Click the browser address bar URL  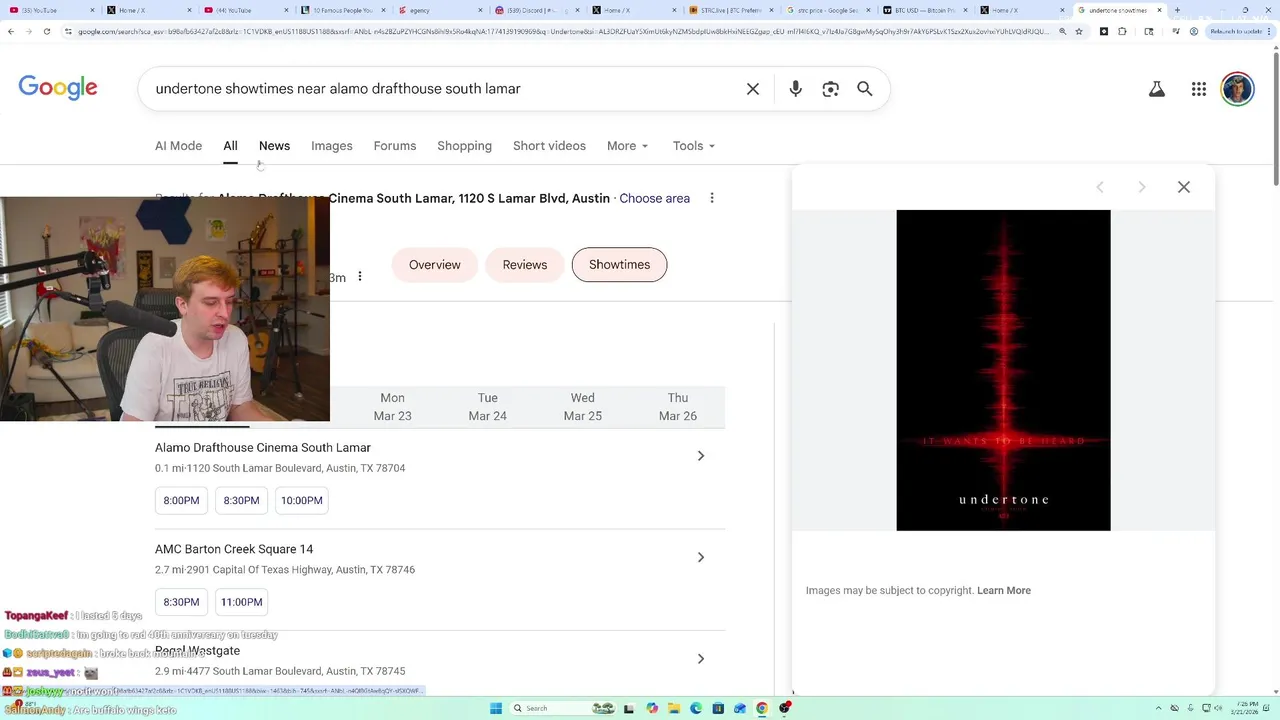coord(563,31)
